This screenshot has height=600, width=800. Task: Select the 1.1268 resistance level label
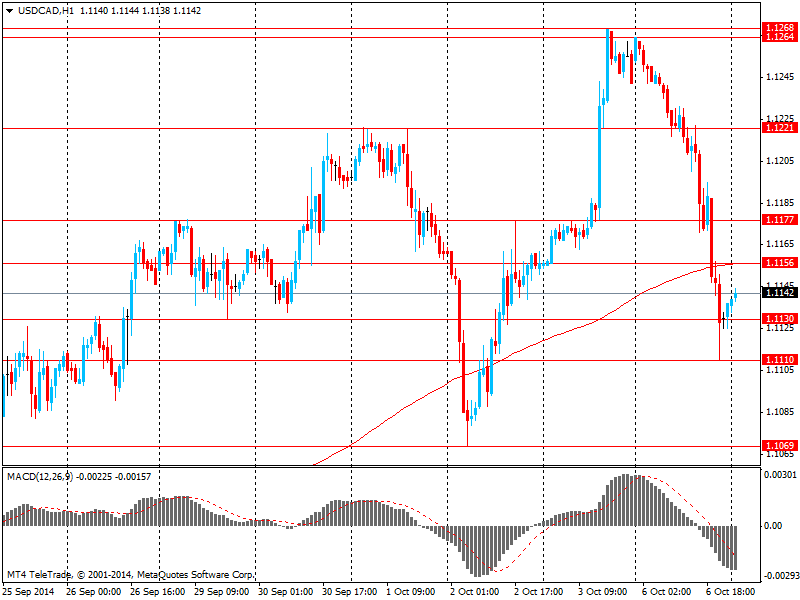pos(780,28)
